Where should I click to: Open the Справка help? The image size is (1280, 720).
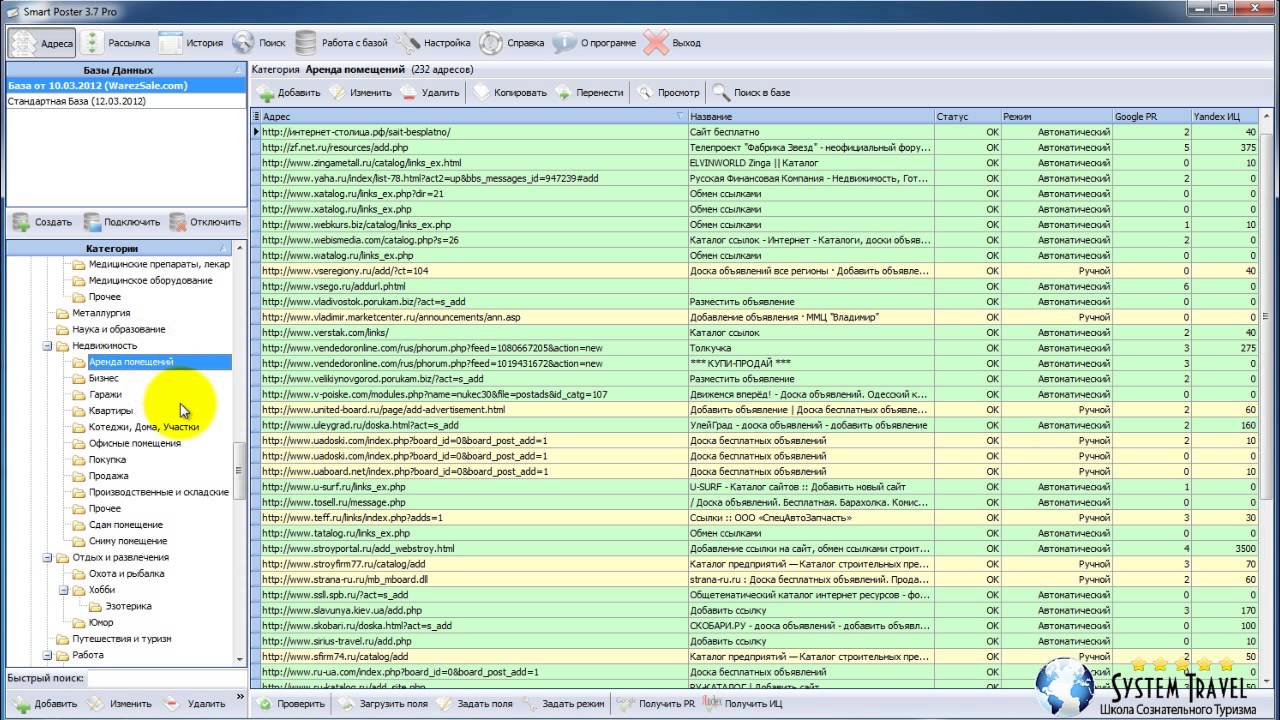click(x=511, y=43)
